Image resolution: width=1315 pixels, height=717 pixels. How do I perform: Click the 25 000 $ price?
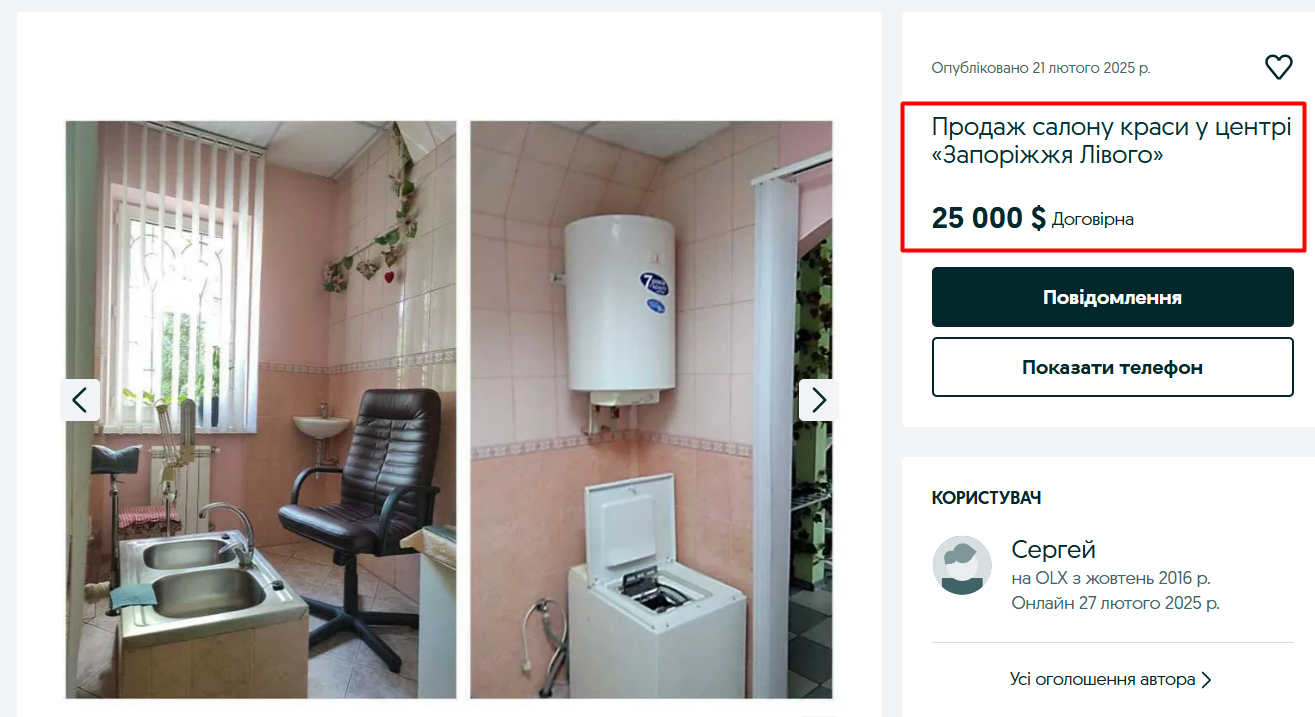click(988, 218)
